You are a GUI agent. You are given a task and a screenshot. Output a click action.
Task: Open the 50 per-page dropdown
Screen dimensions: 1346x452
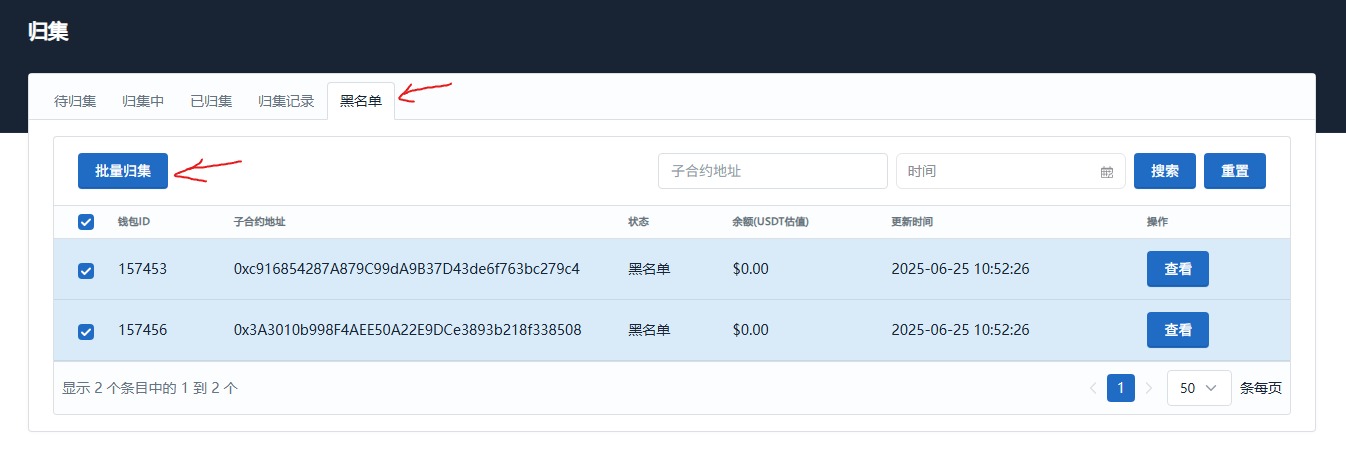(1198, 388)
